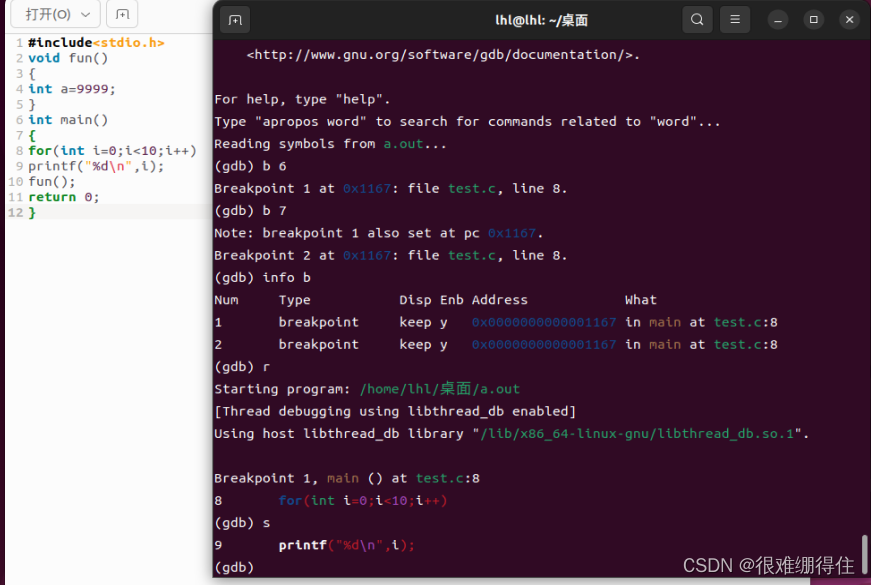Click the address of breakpoint row 1

click(x=544, y=322)
